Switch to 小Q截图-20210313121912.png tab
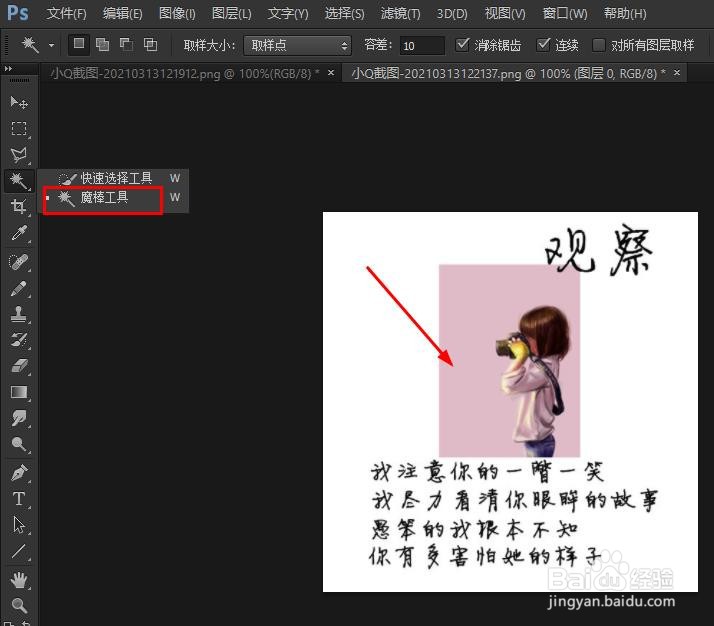The width and height of the screenshot is (714, 626). pyautogui.click(x=185, y=73)
